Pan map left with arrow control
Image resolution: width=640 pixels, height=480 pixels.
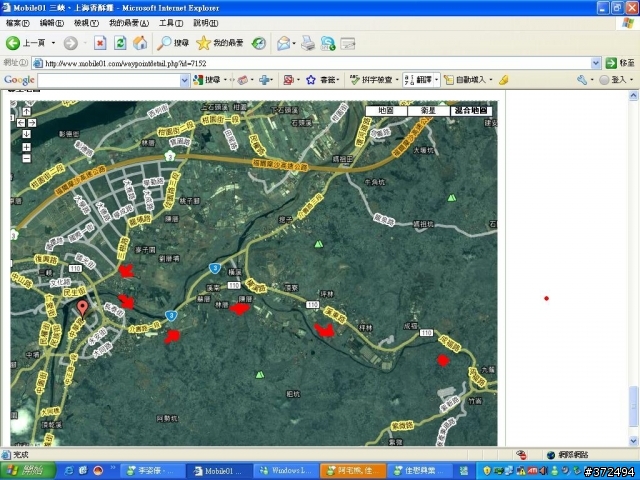21,122
